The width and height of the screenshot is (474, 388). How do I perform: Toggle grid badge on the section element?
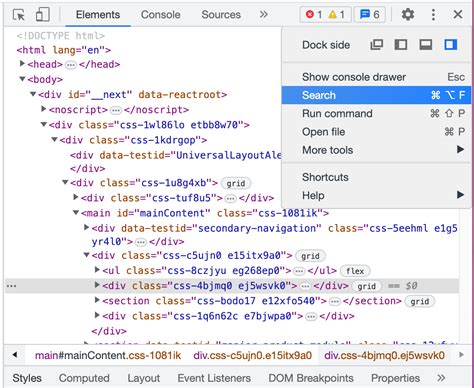419,301
